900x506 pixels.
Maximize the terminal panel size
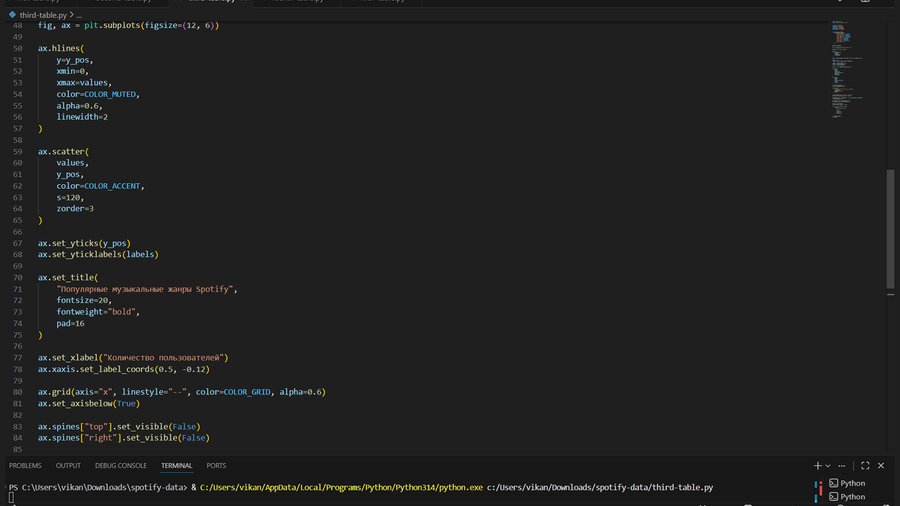coord(867,465)
